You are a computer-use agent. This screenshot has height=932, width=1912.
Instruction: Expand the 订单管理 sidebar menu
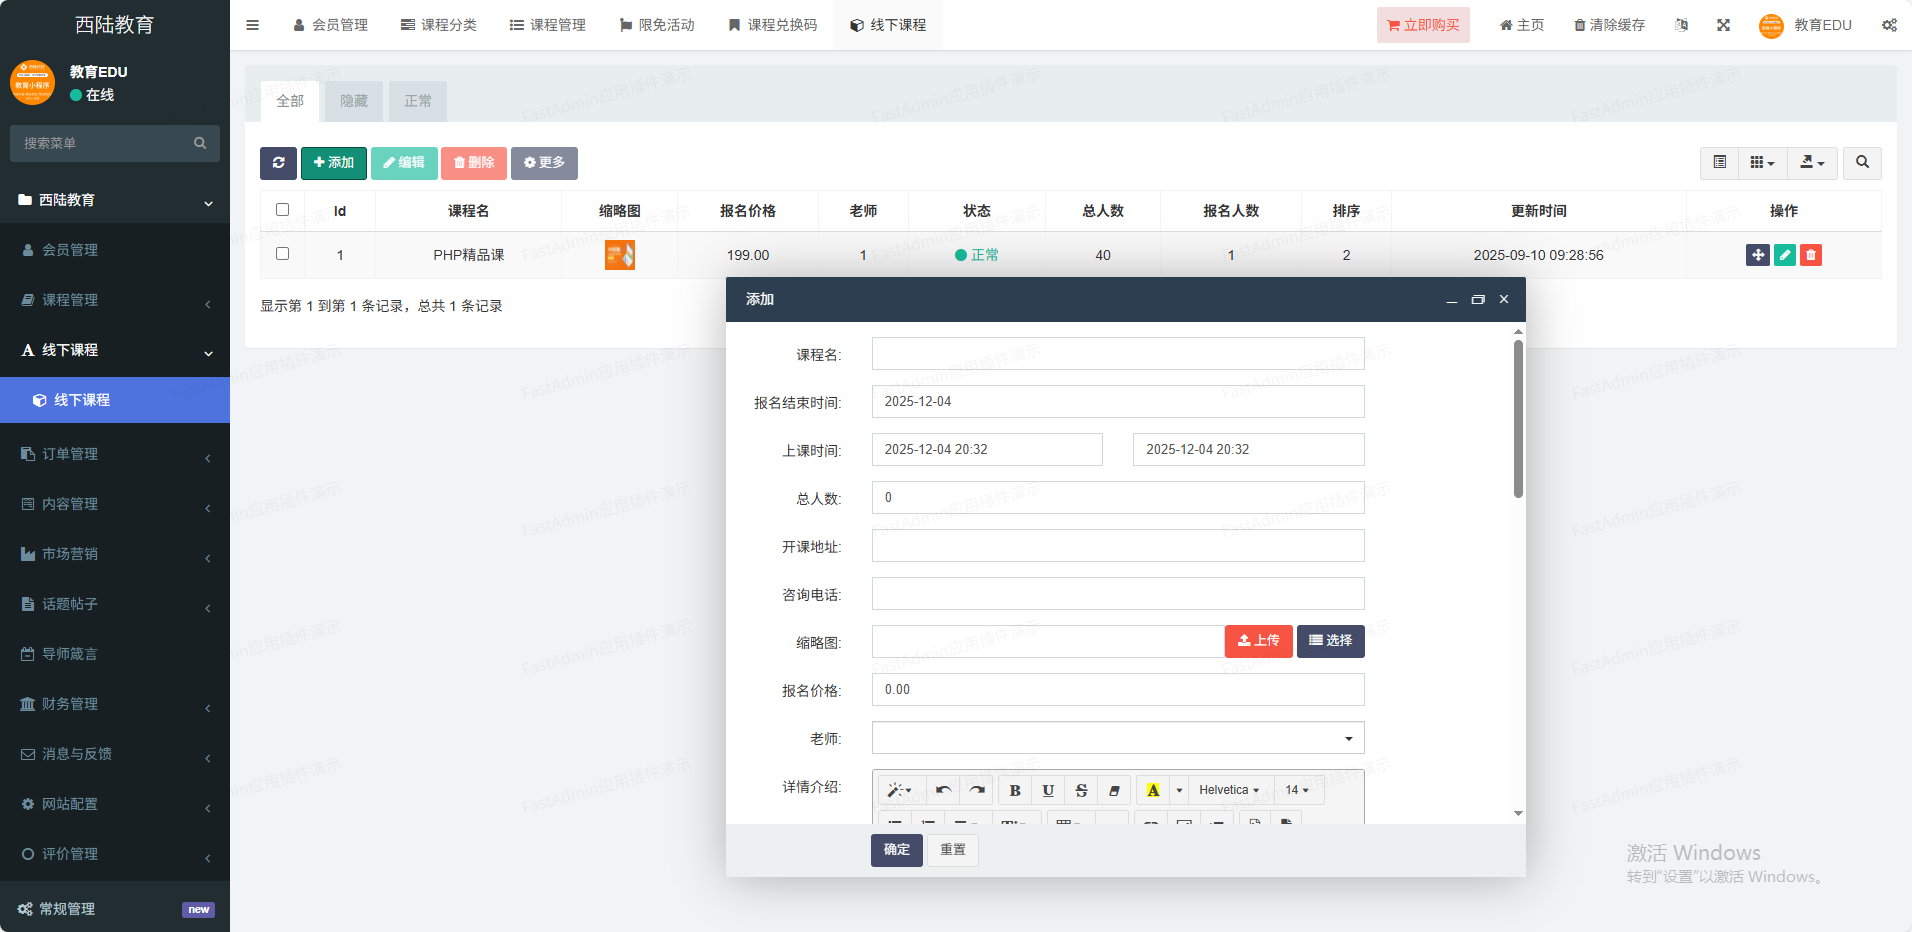coord(114,454)
